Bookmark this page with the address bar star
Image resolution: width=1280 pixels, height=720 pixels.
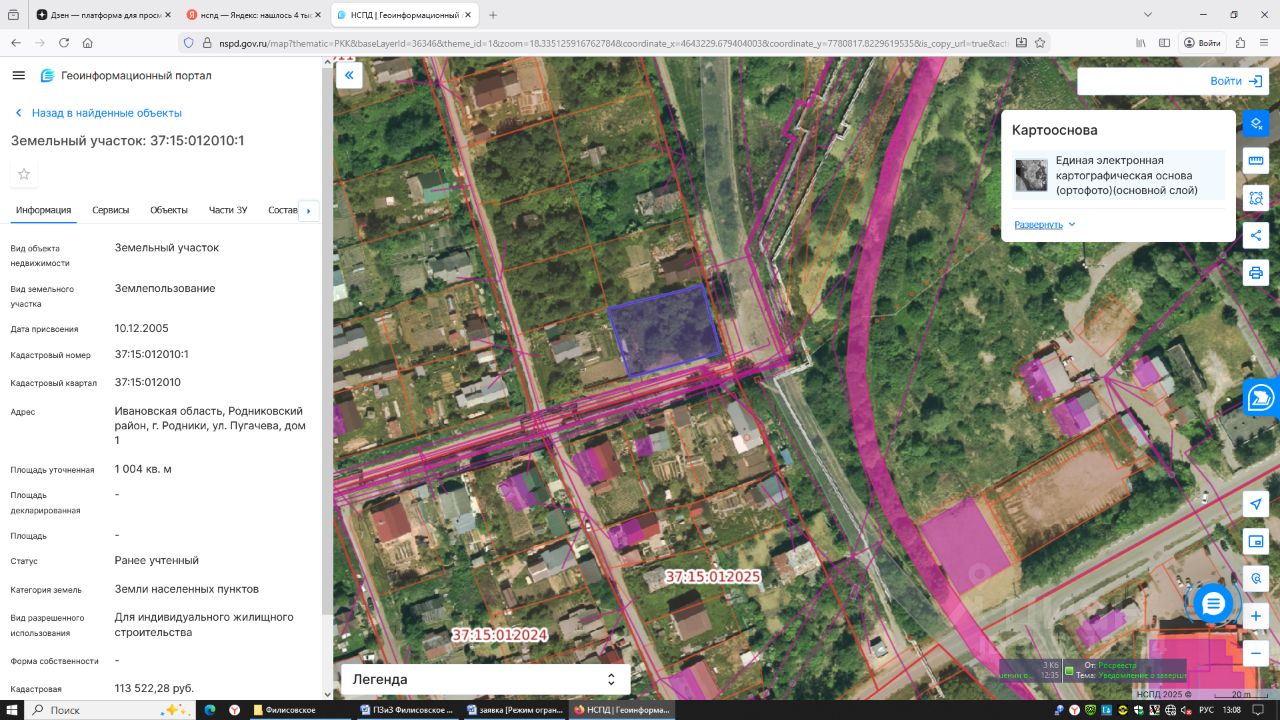tap(1040, 43)
